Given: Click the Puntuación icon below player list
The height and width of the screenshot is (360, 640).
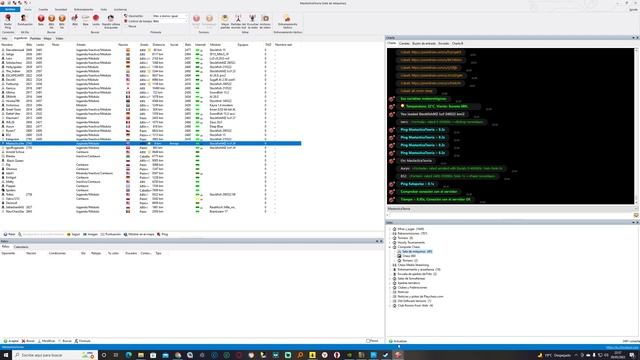Looking at the screenshot, I should tap(111, 234).
